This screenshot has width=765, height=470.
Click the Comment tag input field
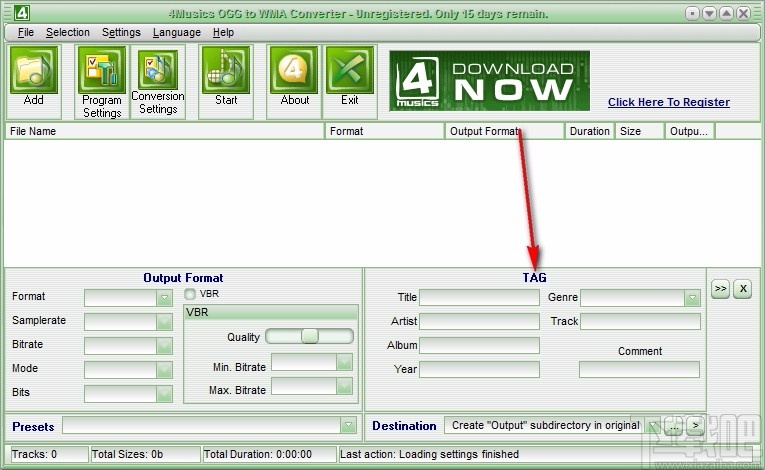click(640, 369)
